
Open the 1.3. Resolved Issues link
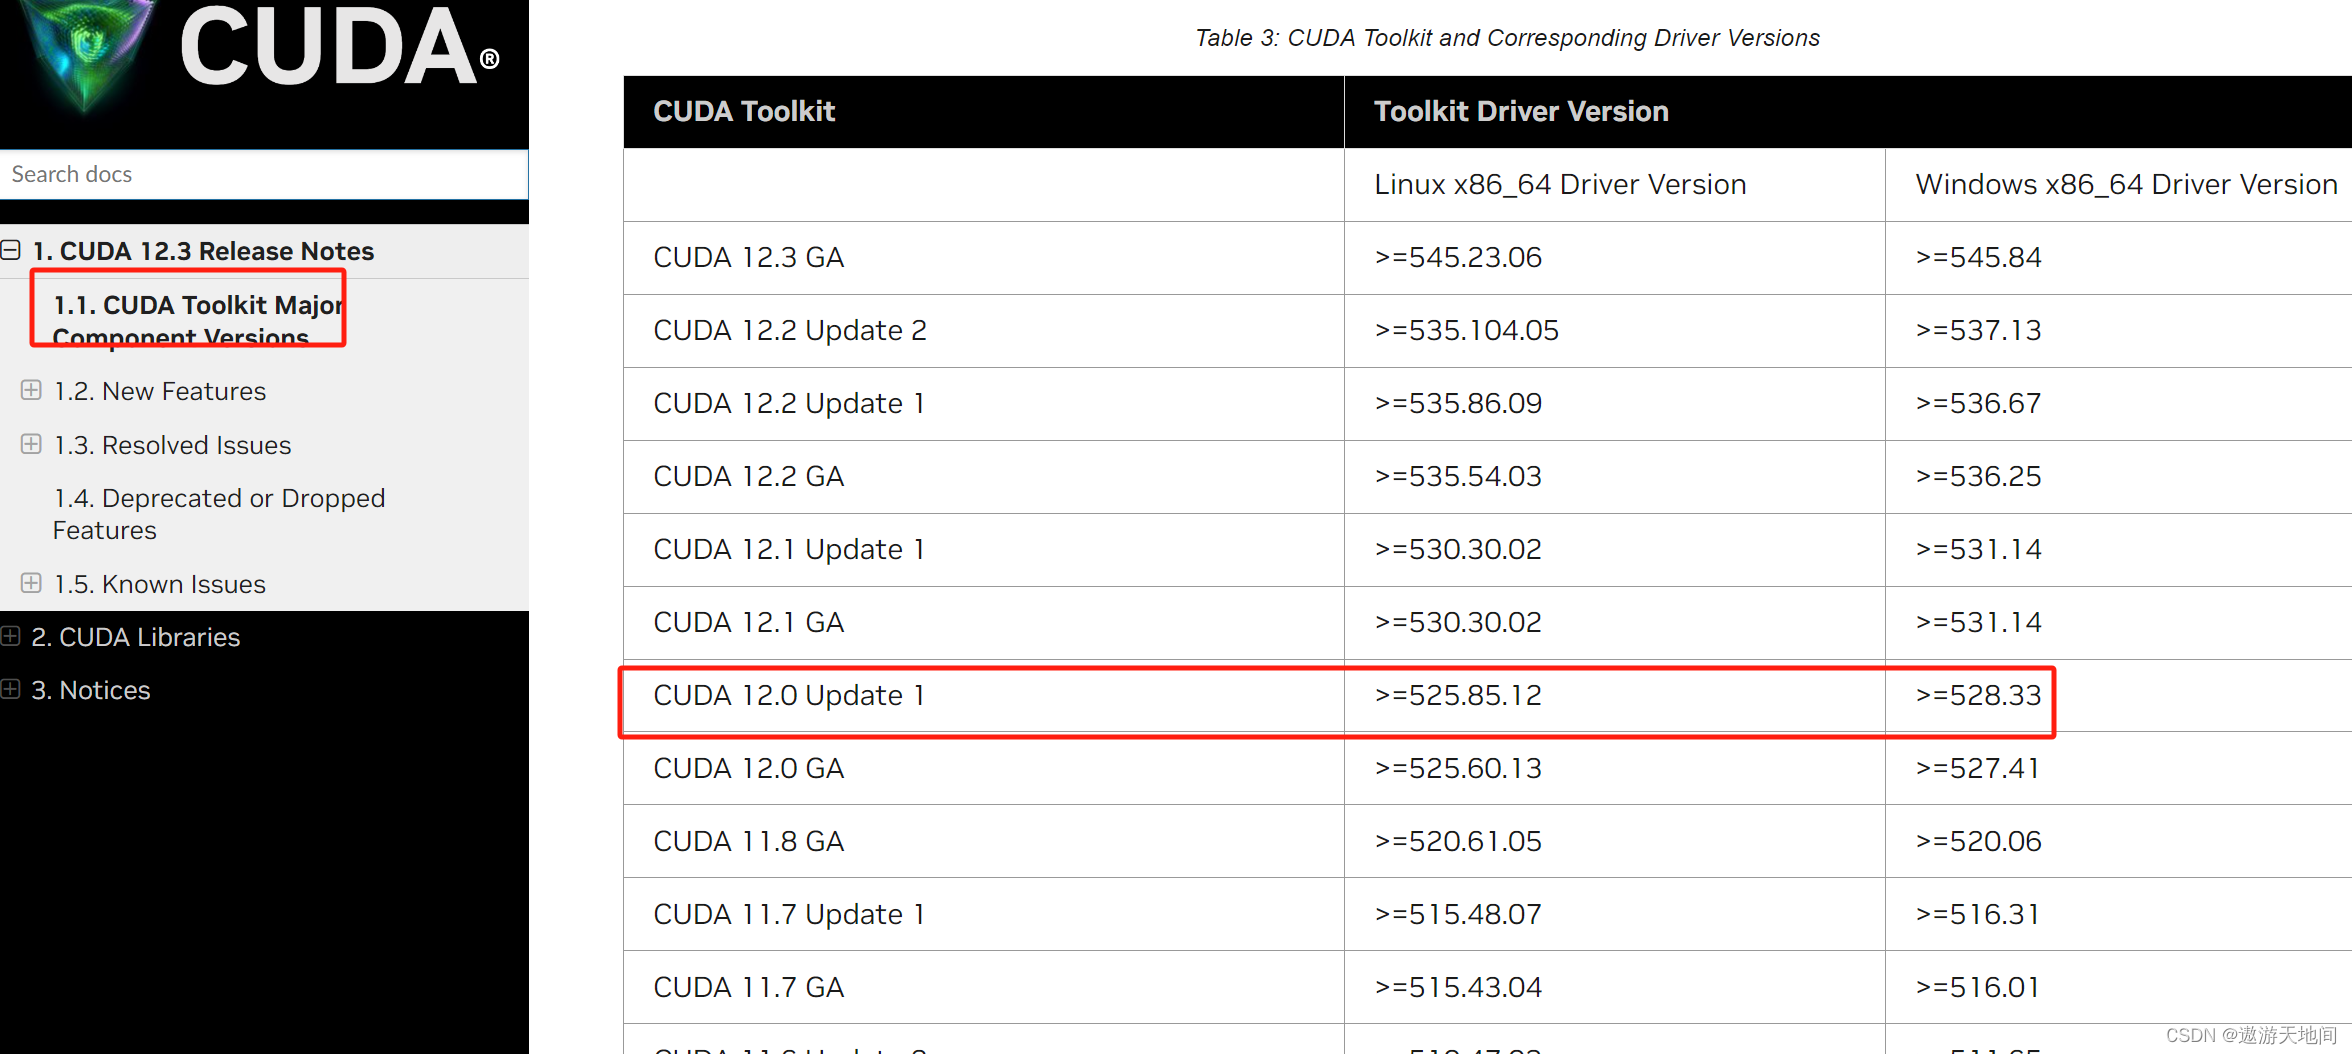tap(172, 445)
